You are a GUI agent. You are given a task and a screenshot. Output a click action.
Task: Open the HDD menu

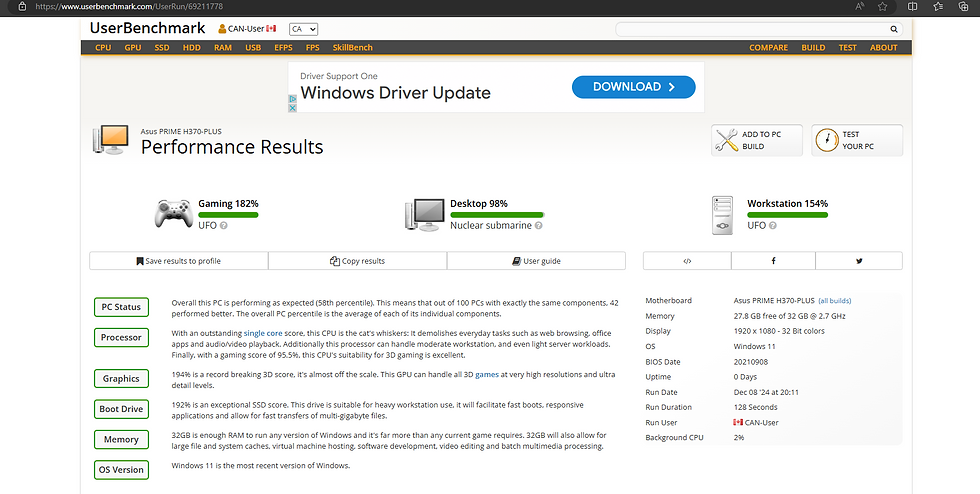[191, 48]
